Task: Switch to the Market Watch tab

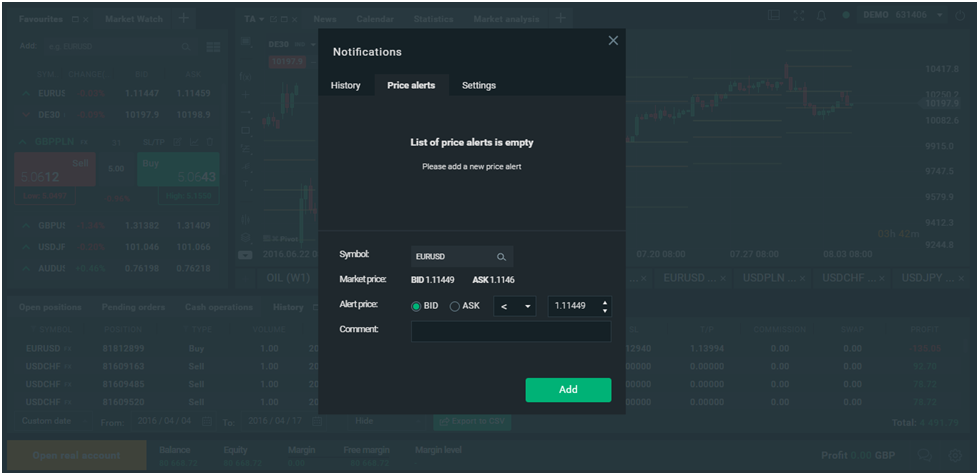Action: click(134, 19)
